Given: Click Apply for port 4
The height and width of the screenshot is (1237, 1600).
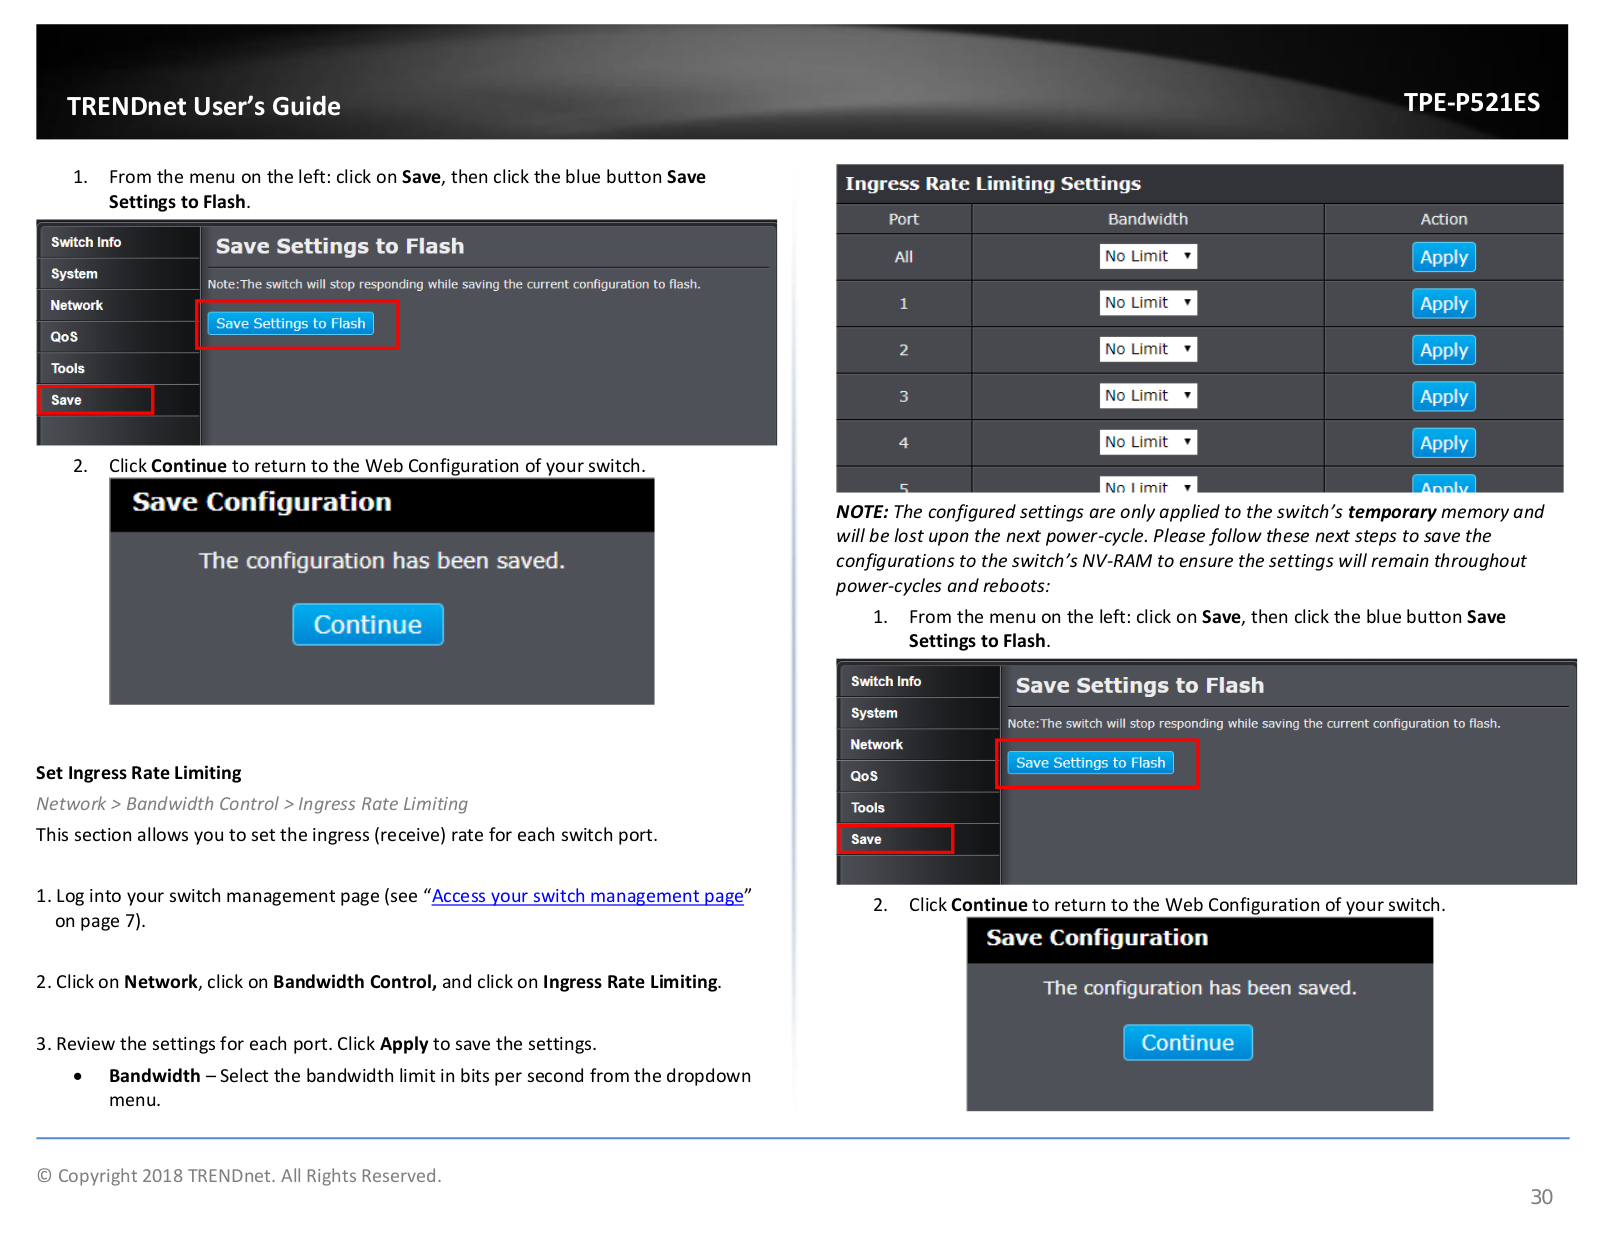Looking at the screenshot, I should click(1444, 443).
